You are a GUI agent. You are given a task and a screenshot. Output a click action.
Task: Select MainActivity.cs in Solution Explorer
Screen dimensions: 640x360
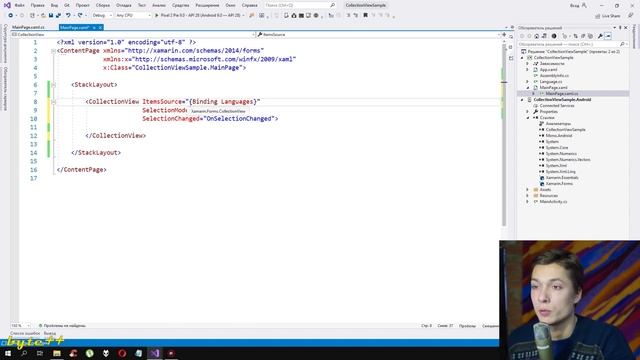[553, 202]
